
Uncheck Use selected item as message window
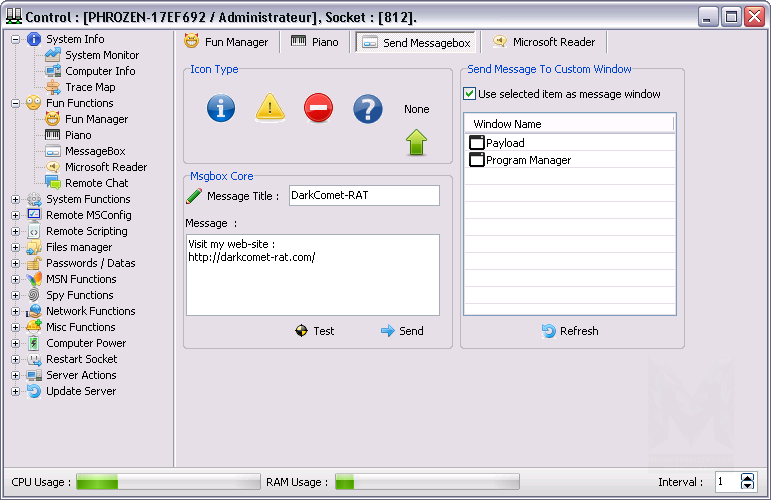470,94
